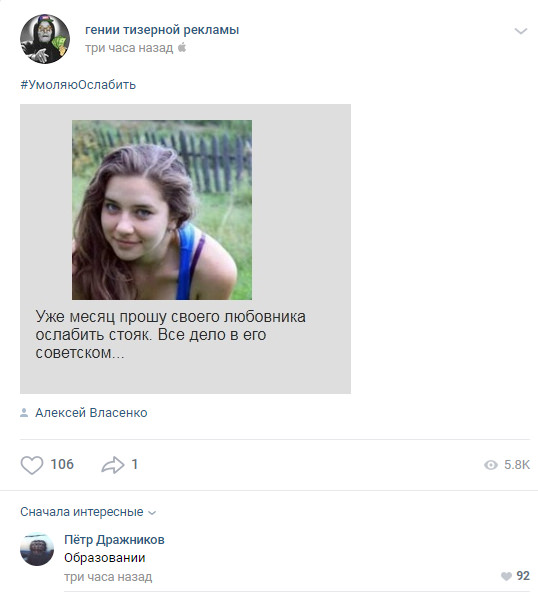Open Алексей Власенко's author profile link

(91, 413)
